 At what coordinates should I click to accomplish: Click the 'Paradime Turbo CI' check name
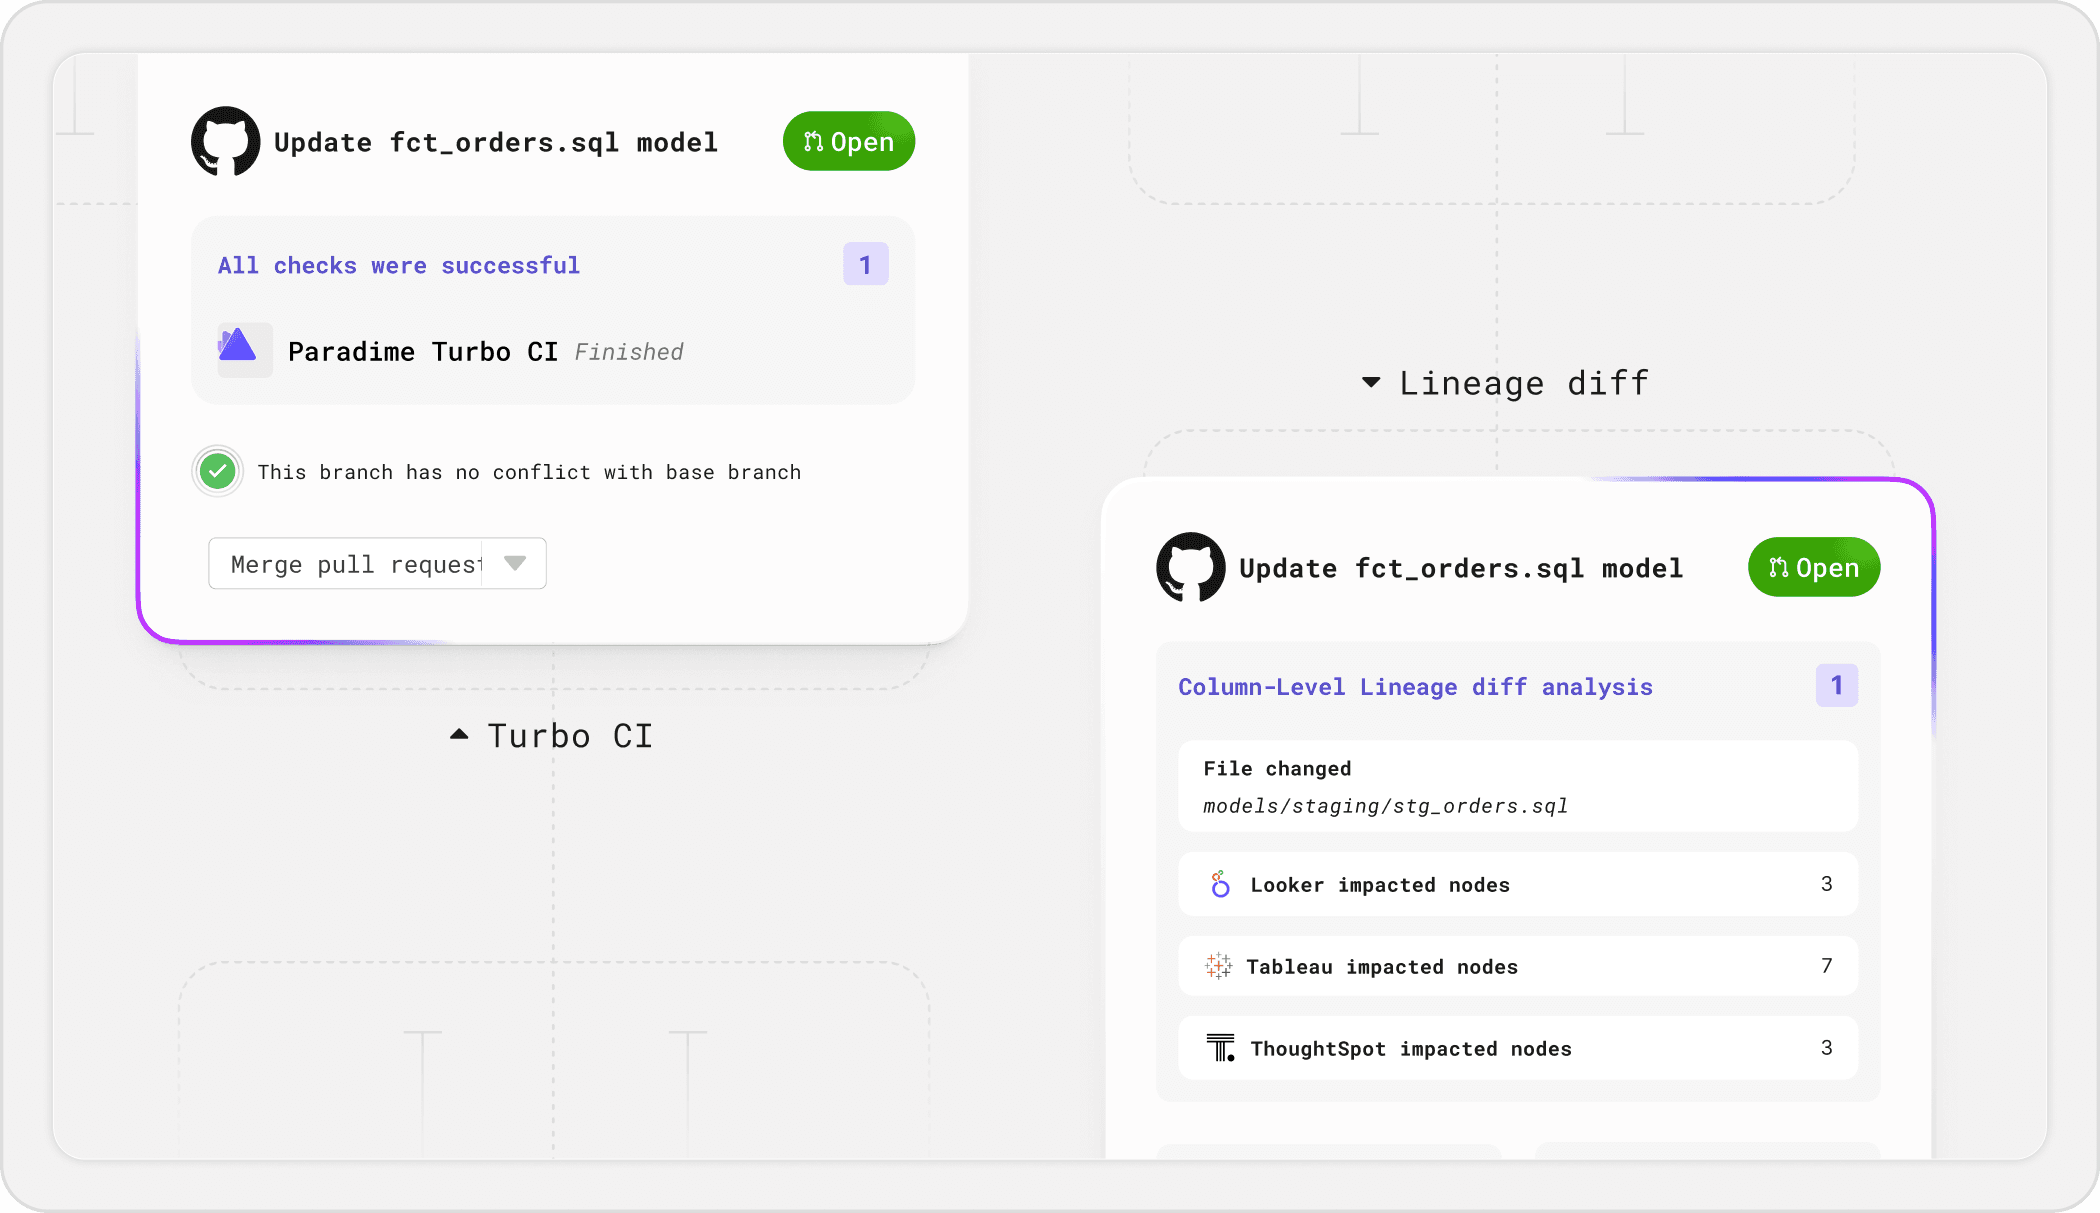coord(423,351)
